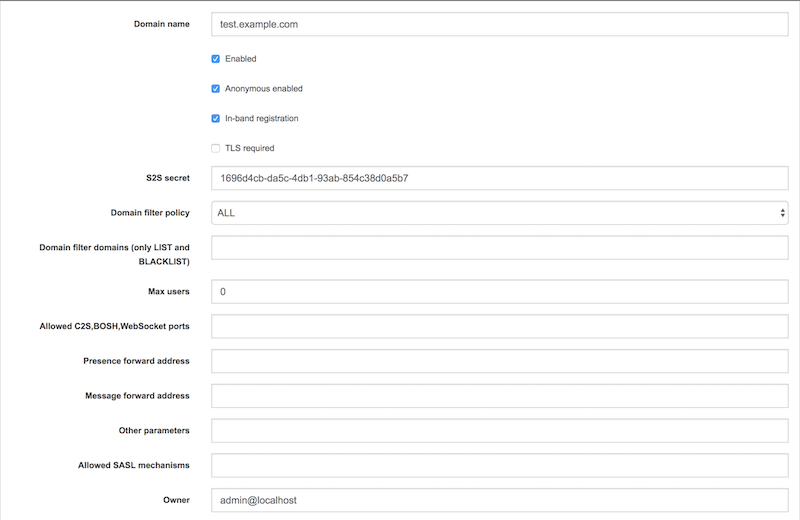The height and width of the screenshot is (520, 800).
Task: Click Allowed C2S,BOSH,WebSocket ports field
Action: point(500,326)
